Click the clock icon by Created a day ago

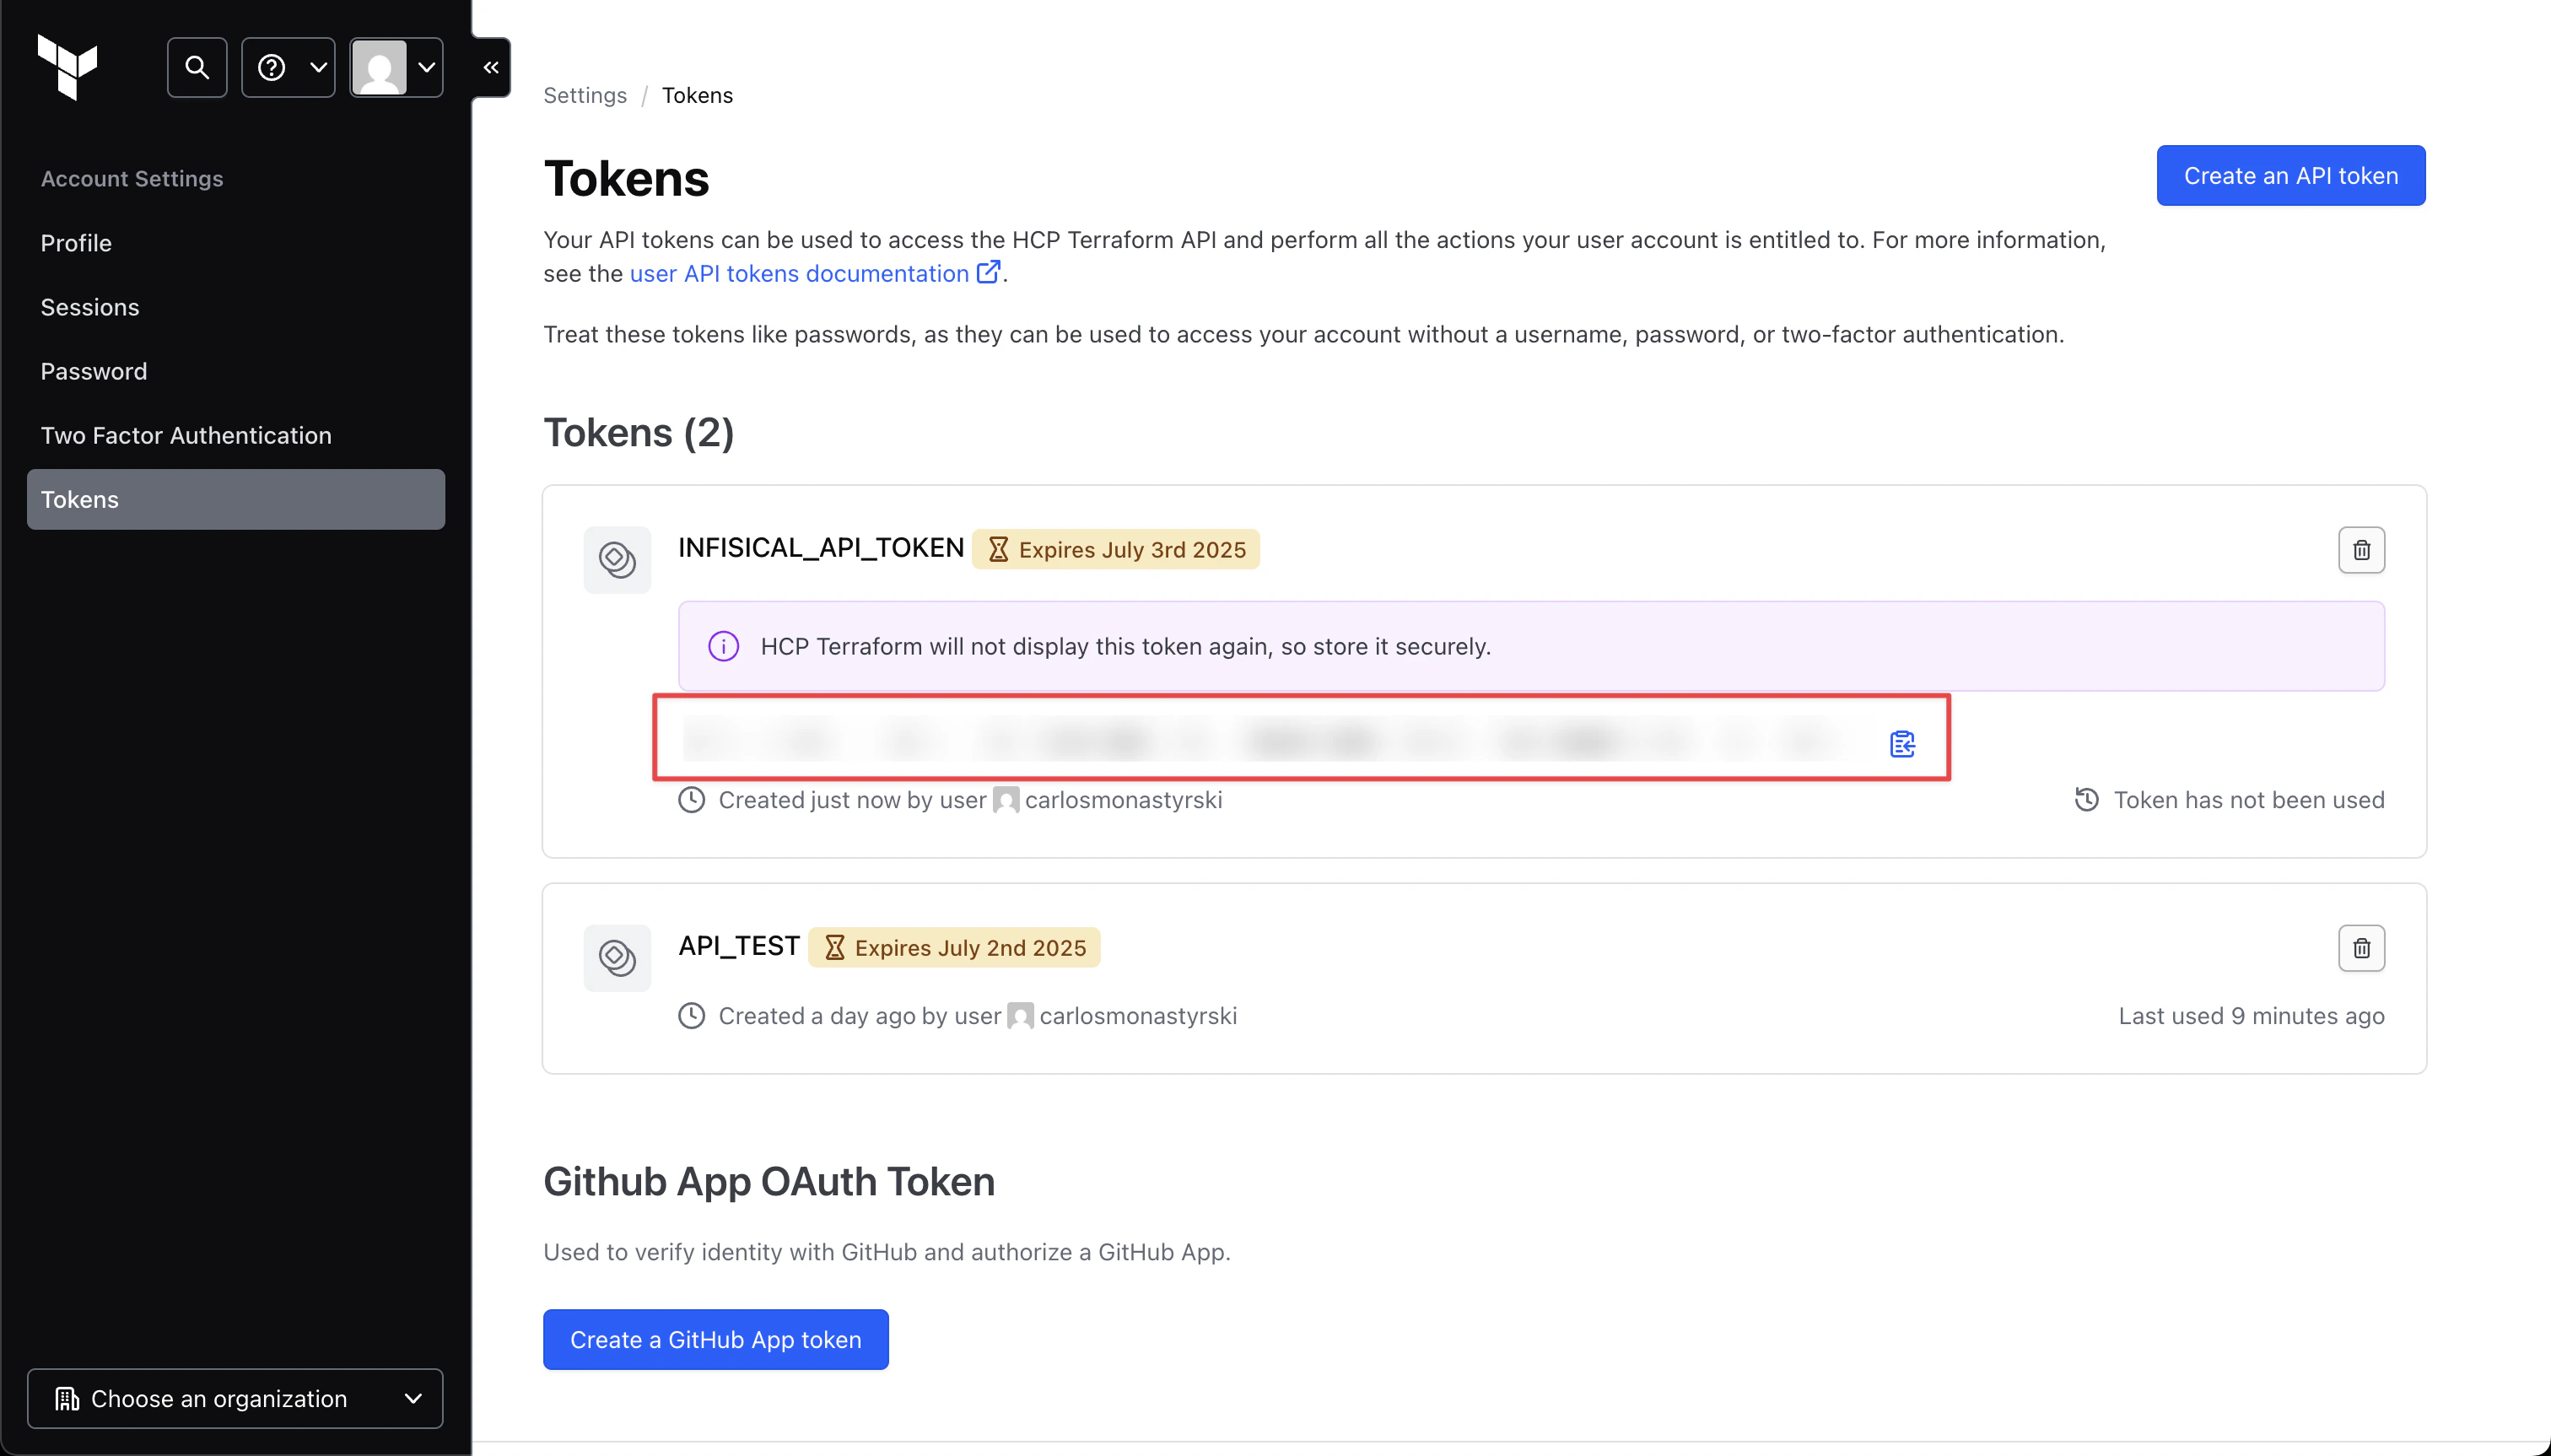[691, 1016]
